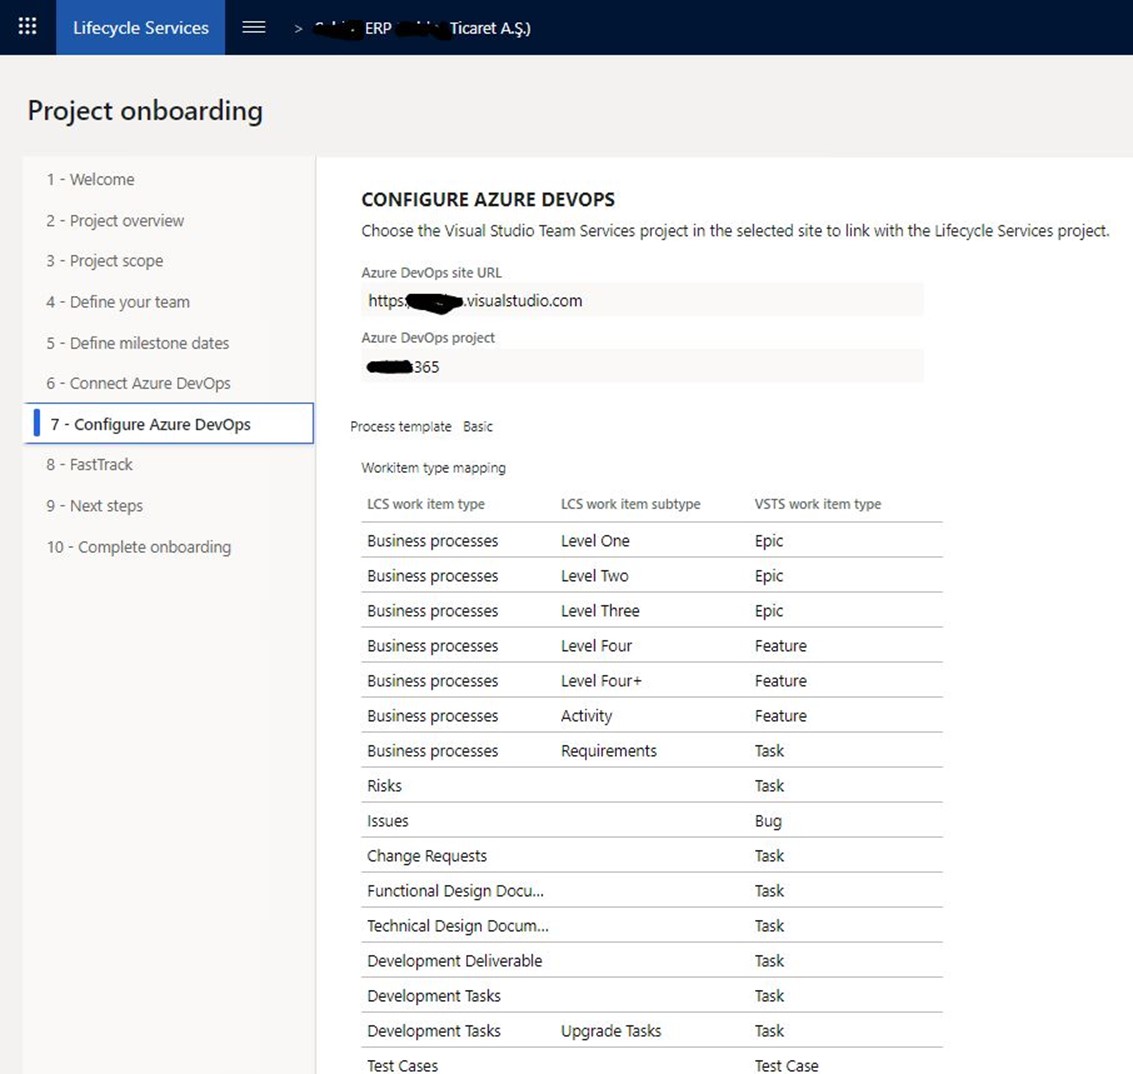Open step 3 - Project scope

(x=105, y=261)
